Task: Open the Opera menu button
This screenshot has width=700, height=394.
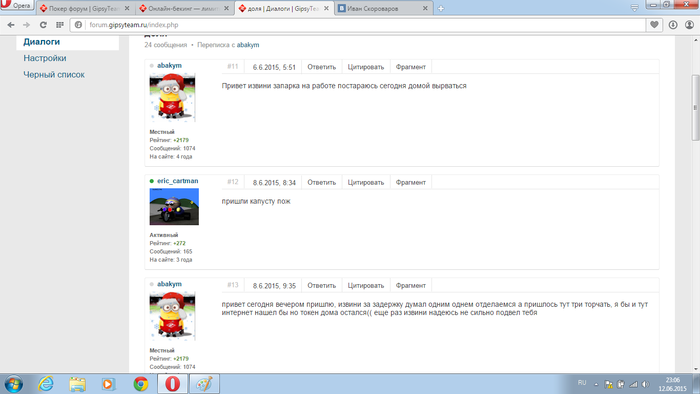Action: [x=17, y=5]
